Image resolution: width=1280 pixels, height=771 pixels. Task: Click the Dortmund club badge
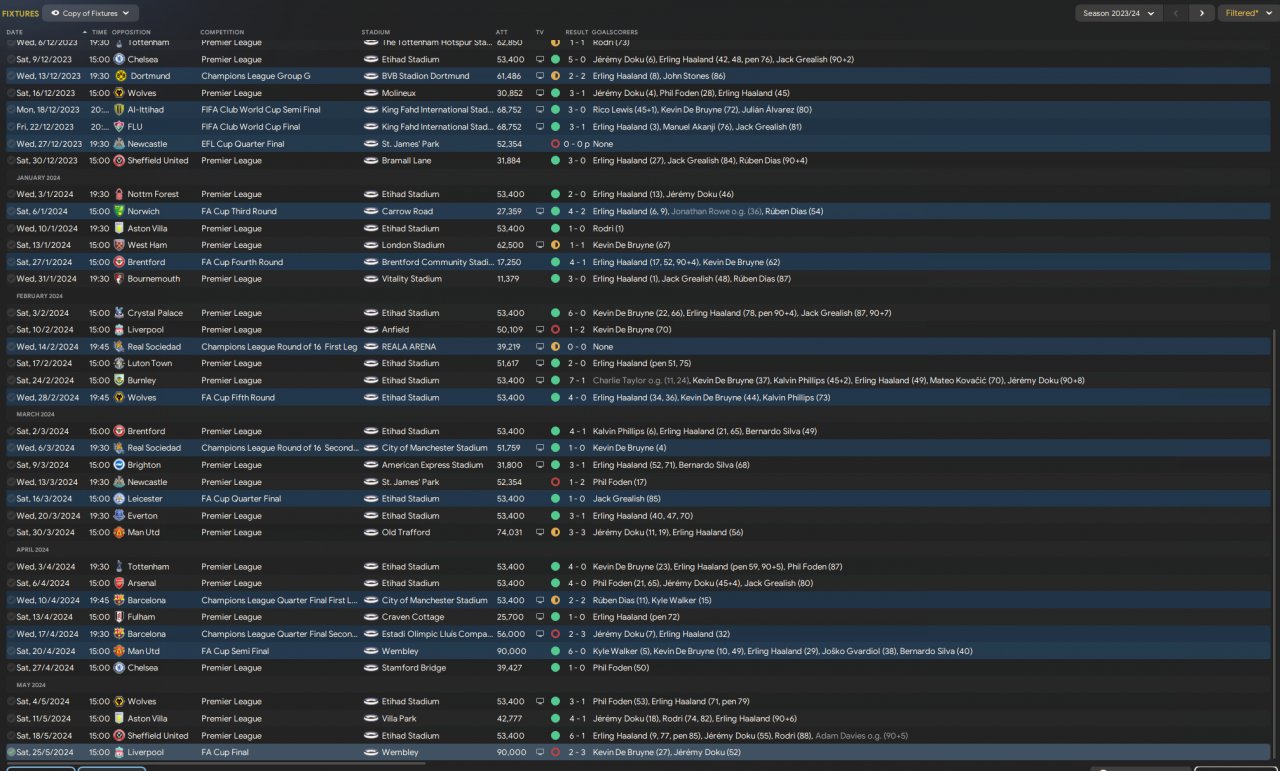coord(119,76)
